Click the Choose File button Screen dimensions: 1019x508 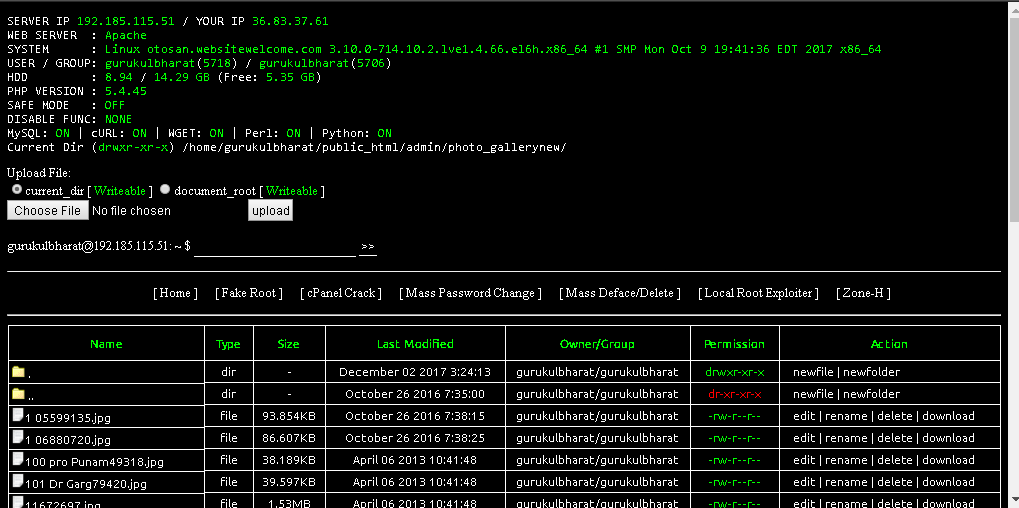[47, 210]
